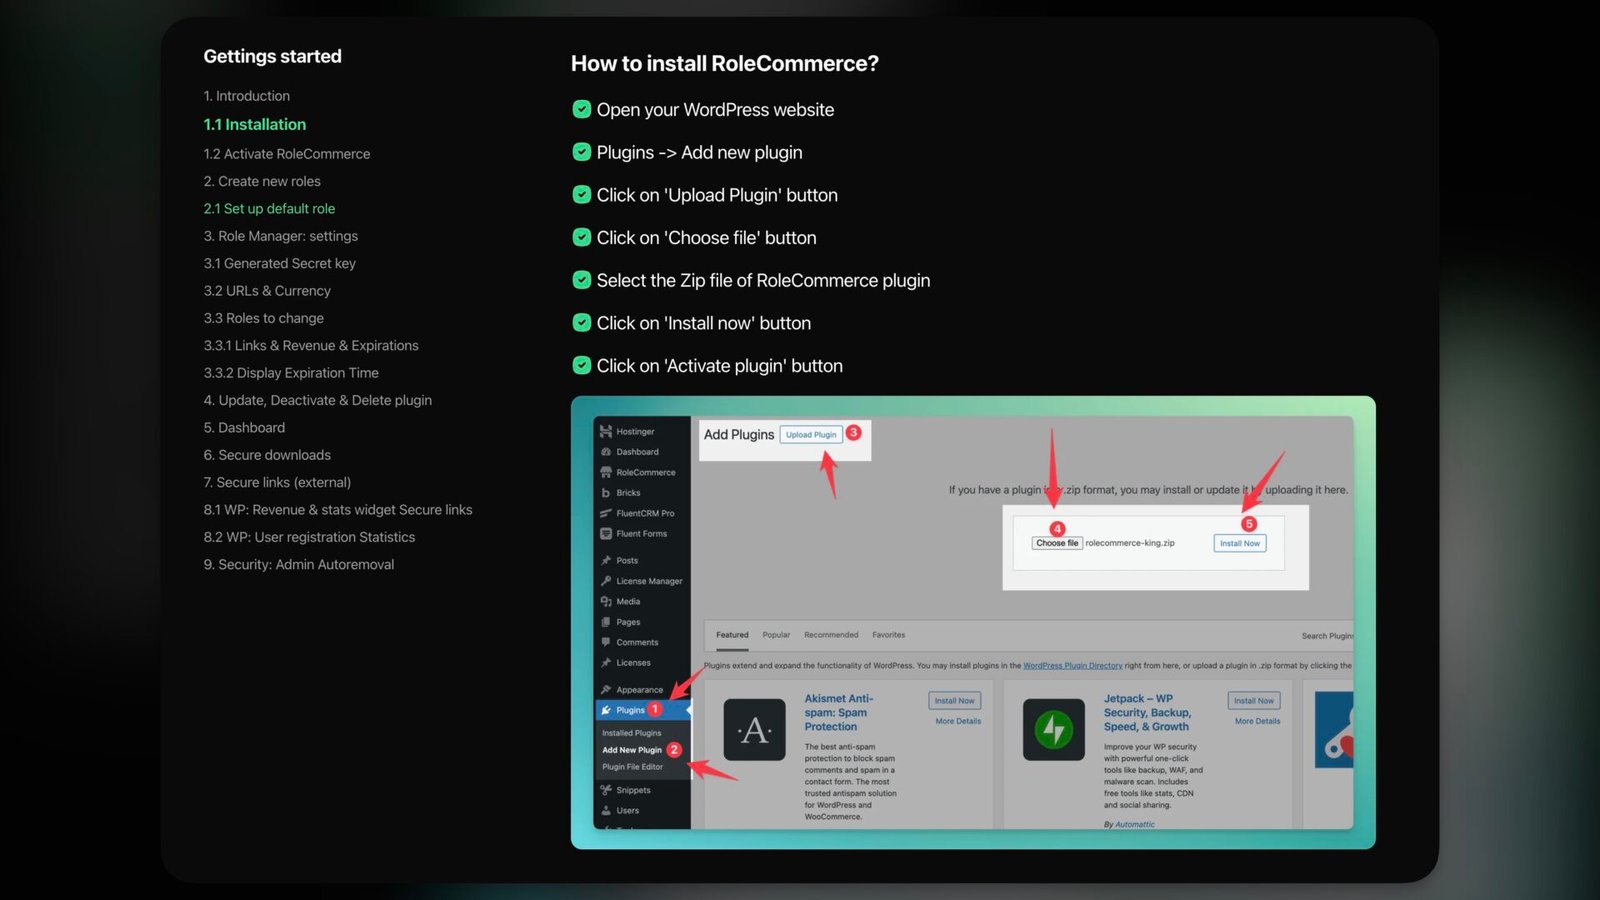Toggle the 'Click on Install now button' step
The width and height of the screenshot is (1600, 900).
pos(582,322)
